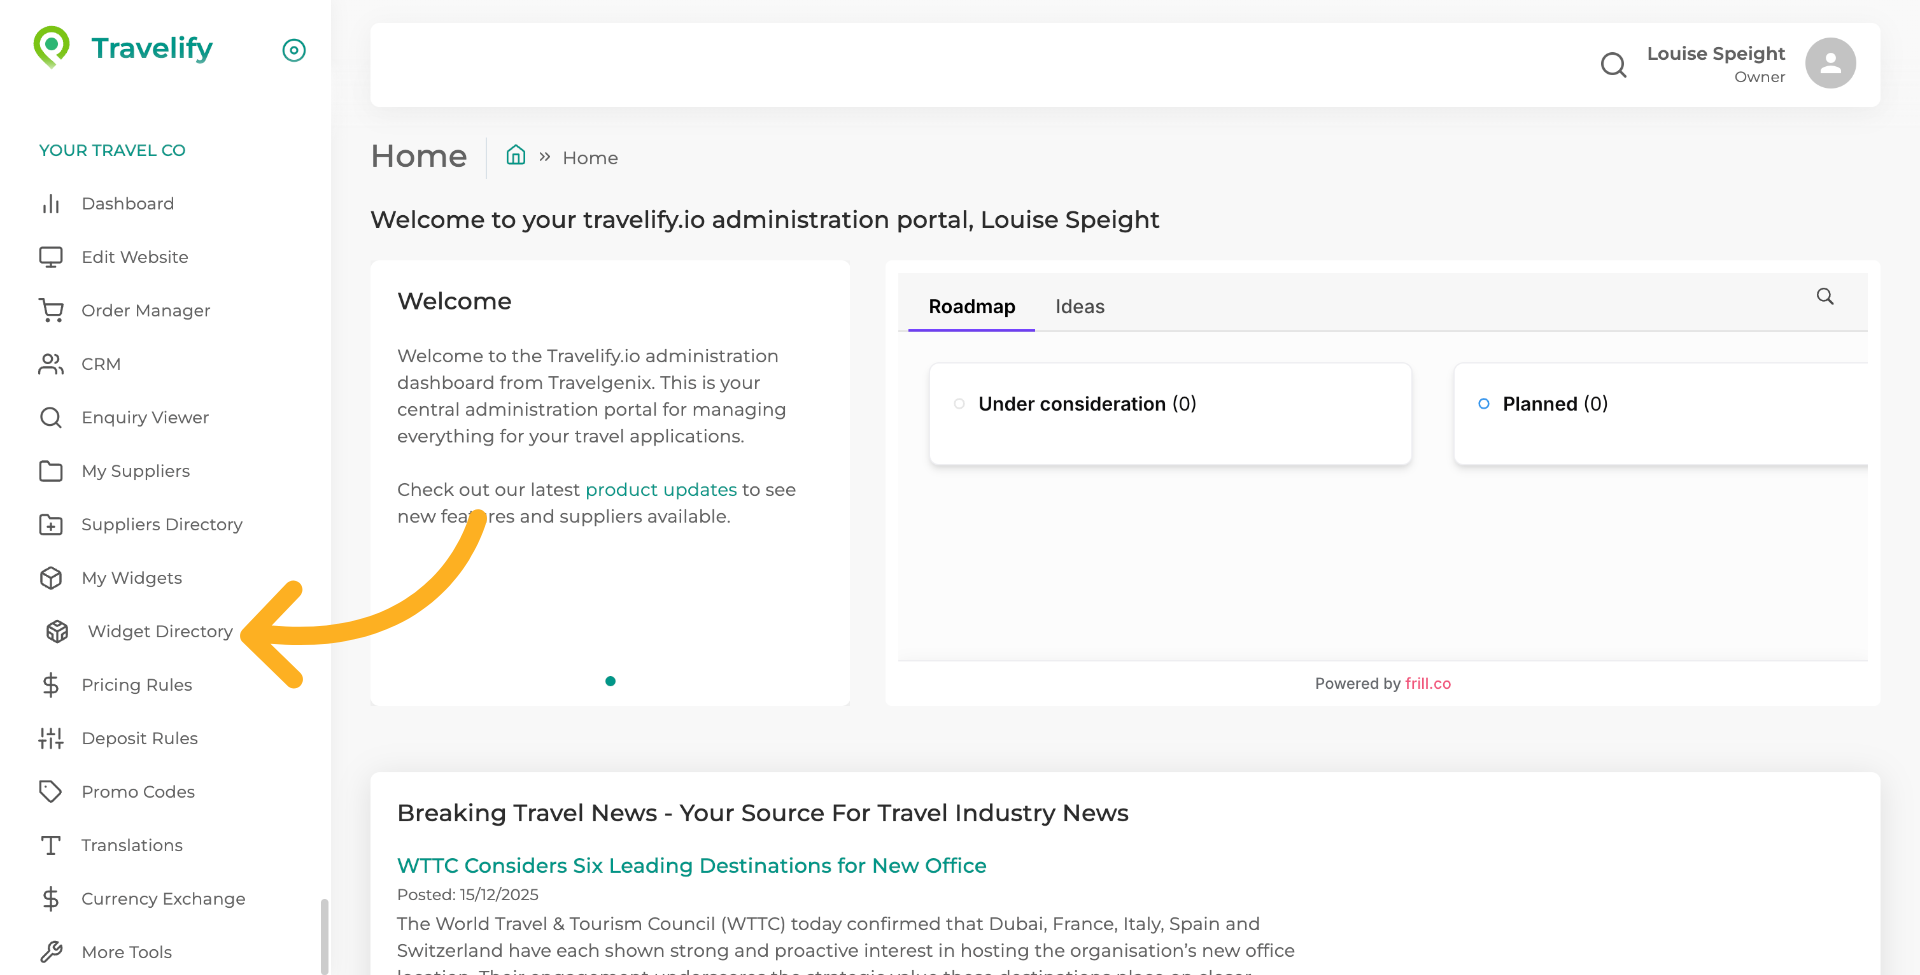Click the Edit Website monitor icon
This screenshot has width=1920, height=975.
51,257
